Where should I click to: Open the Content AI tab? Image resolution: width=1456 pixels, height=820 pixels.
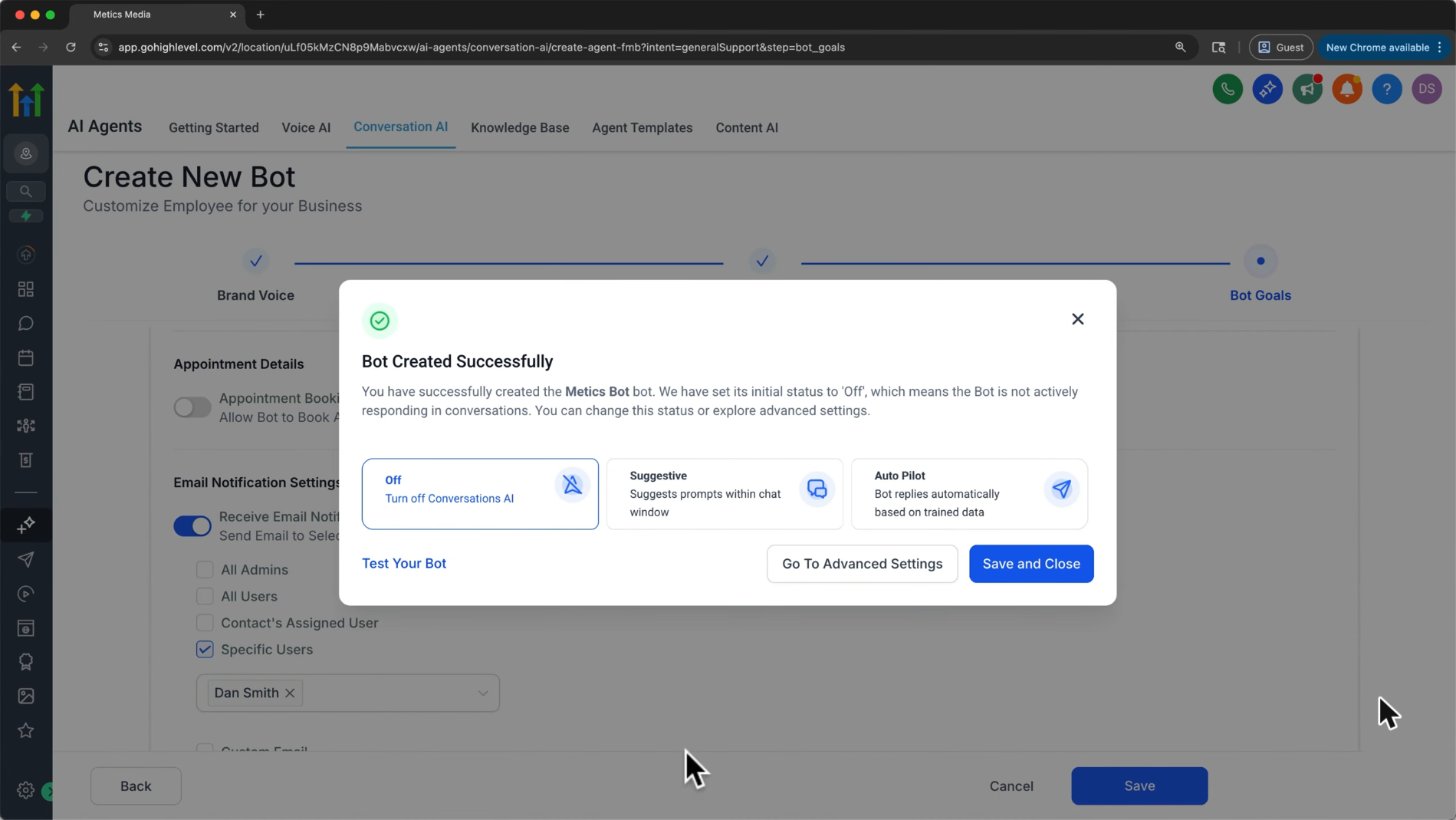click(747, 128)
